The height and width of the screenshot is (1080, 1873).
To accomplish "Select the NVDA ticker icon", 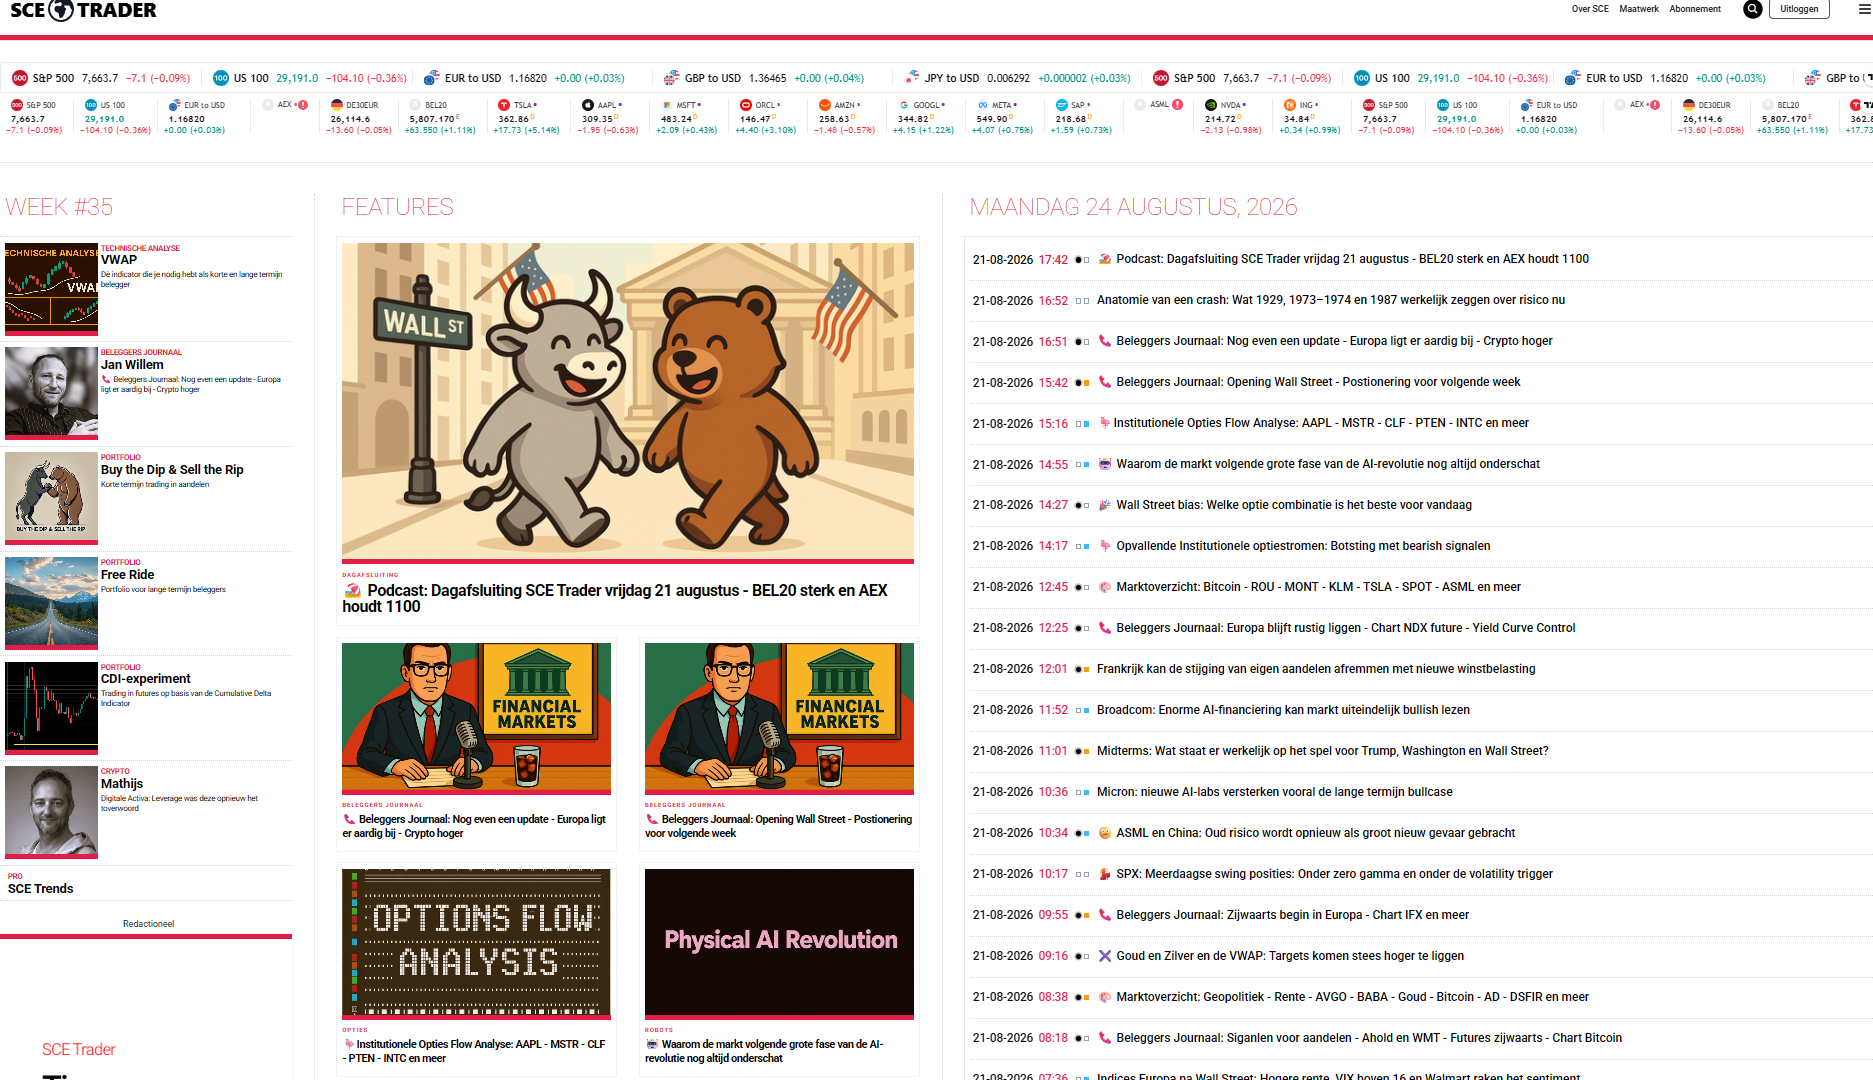I will pos(1211,105).
